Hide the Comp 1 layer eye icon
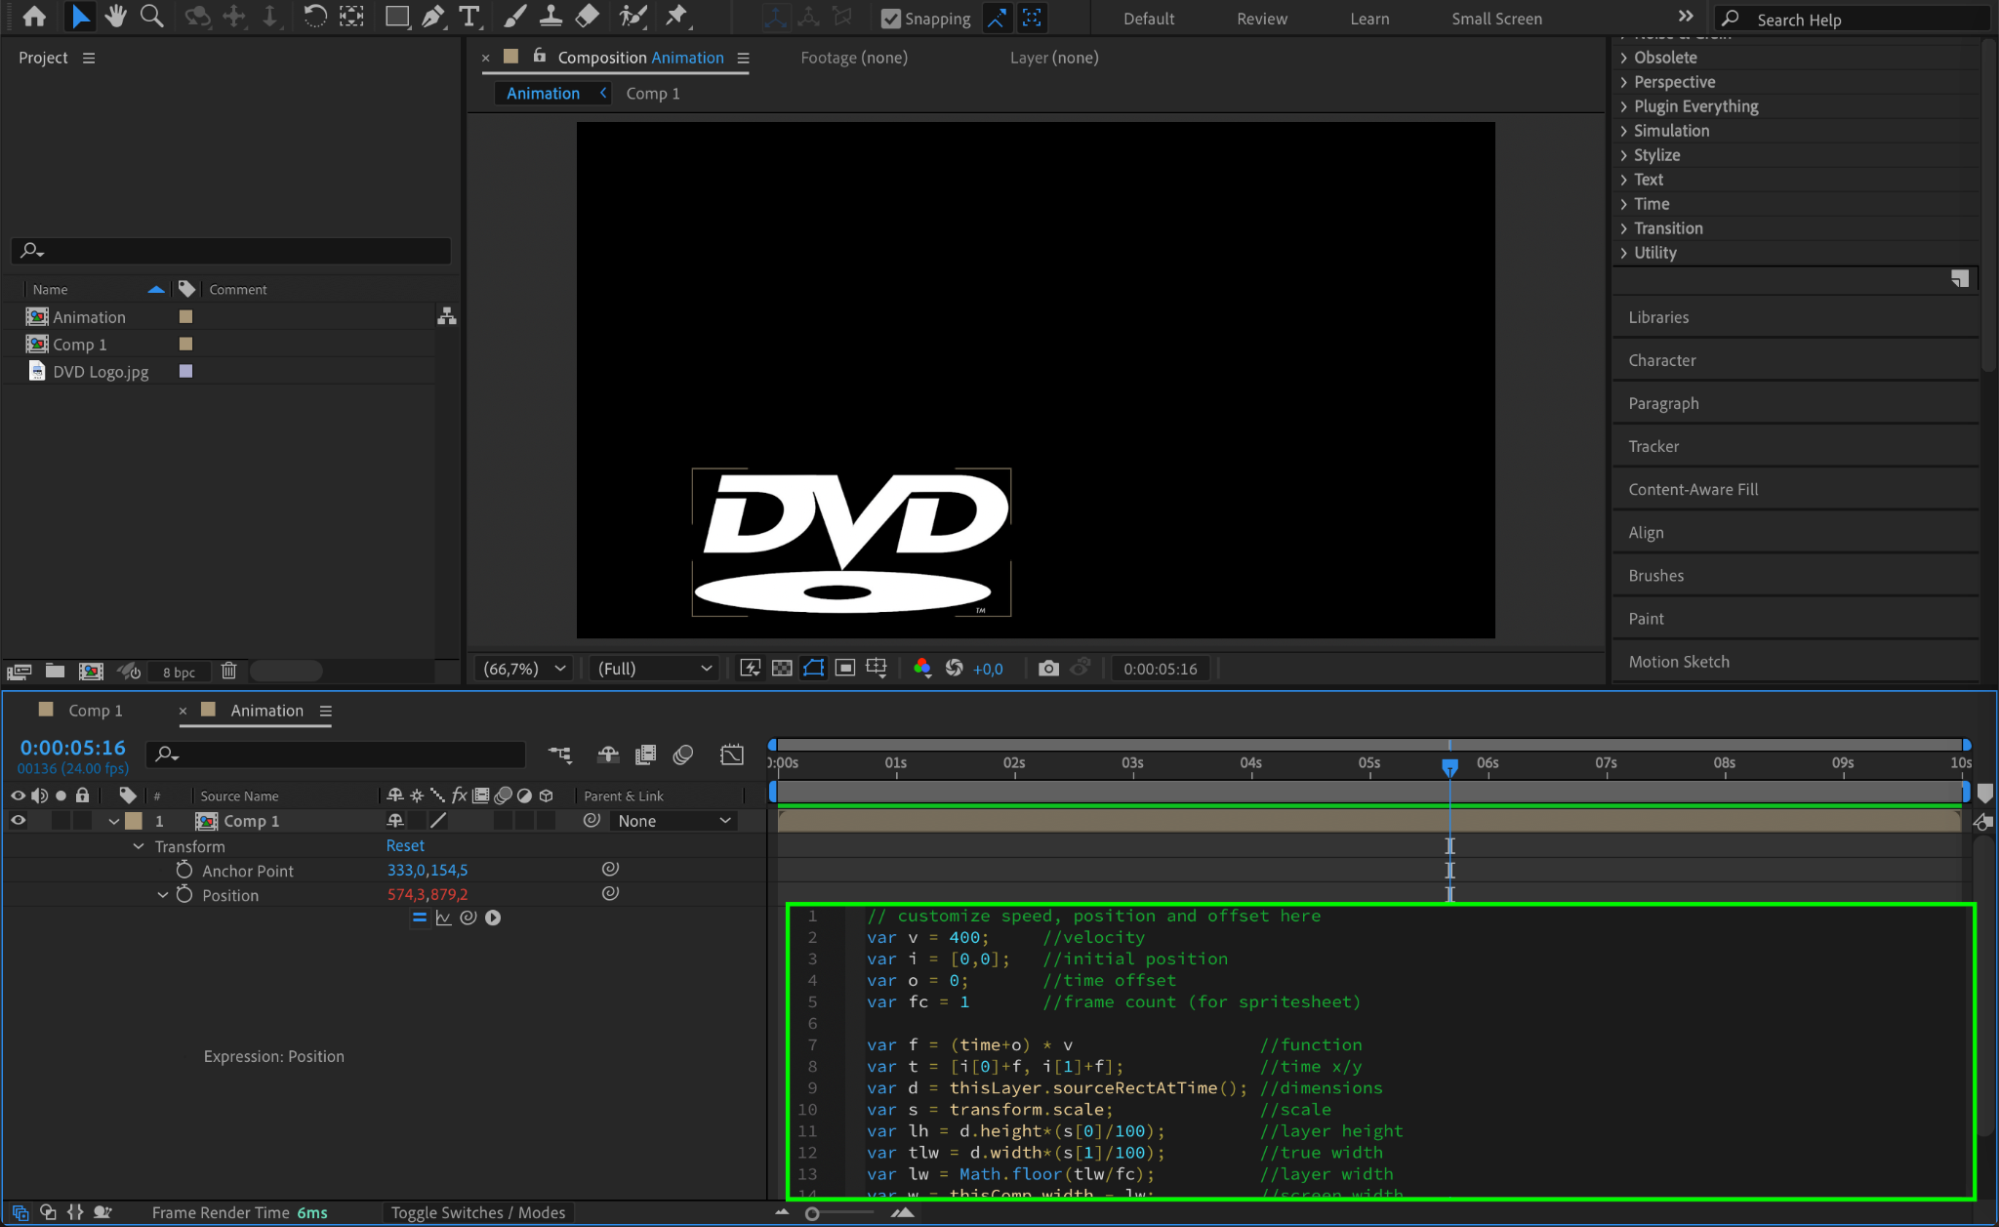Screen dimensions: 1999x1227 pyautogui.click(x=18, y=821)
